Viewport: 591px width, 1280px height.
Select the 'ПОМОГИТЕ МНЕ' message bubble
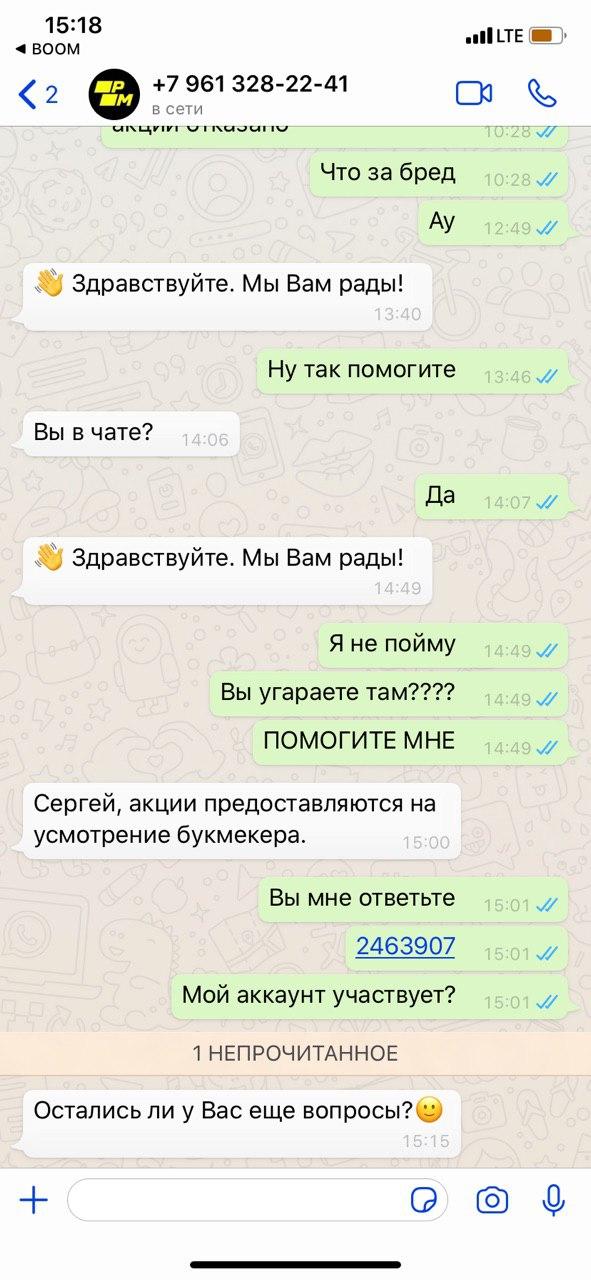410,742
